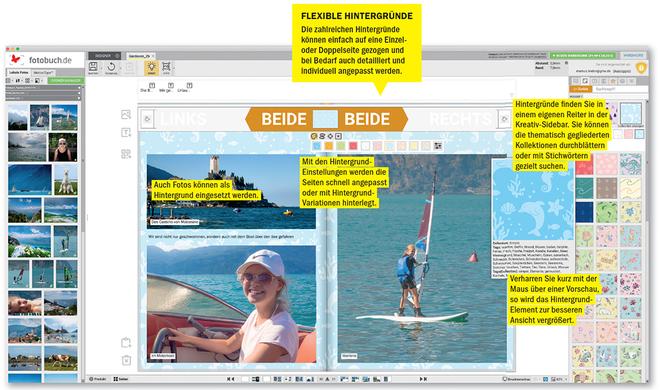
Task: Click the green order button at top right
Action: (x=583, y=56)
